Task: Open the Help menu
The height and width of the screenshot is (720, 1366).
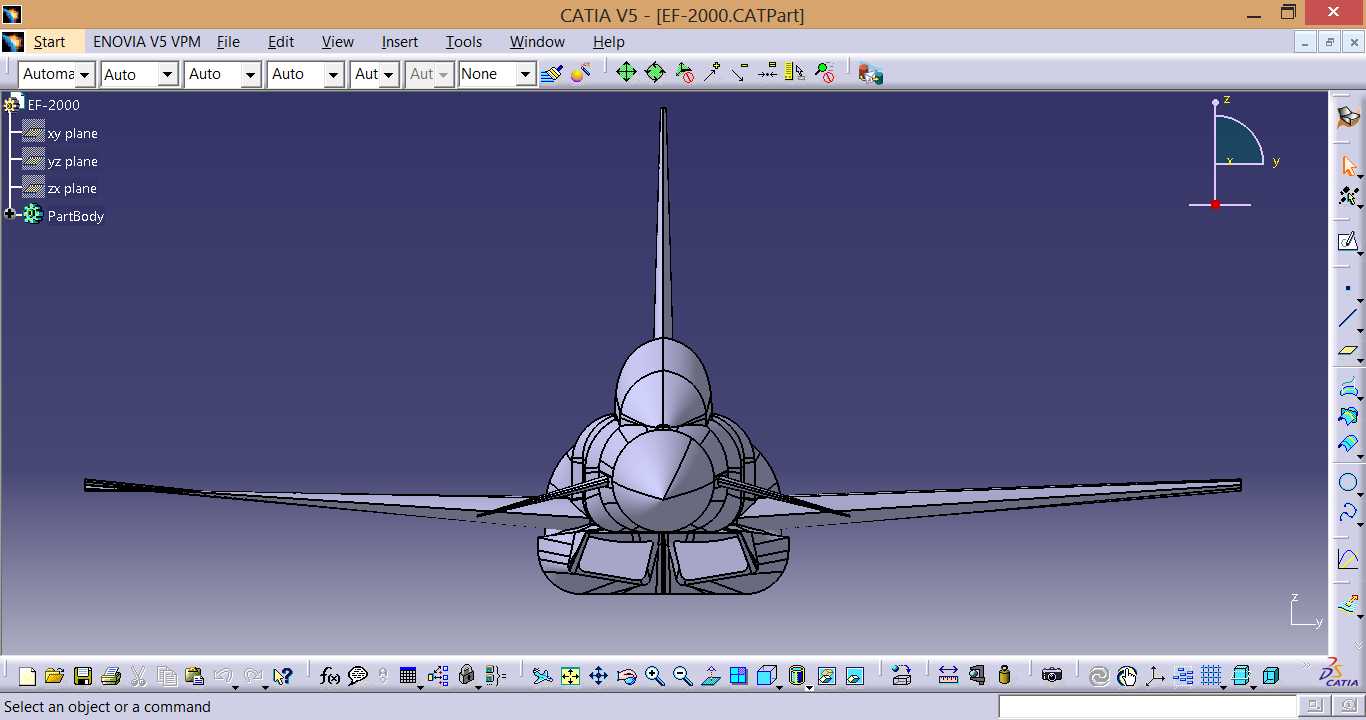Action: coord(609,42)
